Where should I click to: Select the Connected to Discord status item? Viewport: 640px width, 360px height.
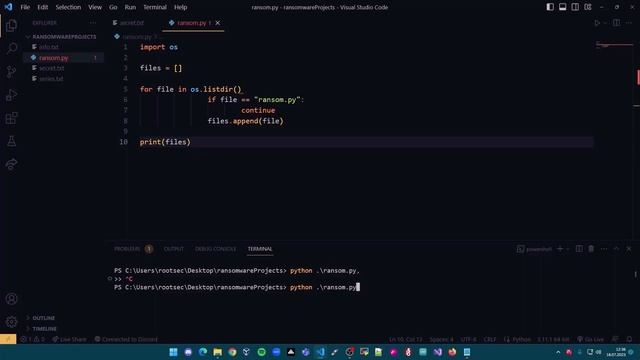pos(126,339)
